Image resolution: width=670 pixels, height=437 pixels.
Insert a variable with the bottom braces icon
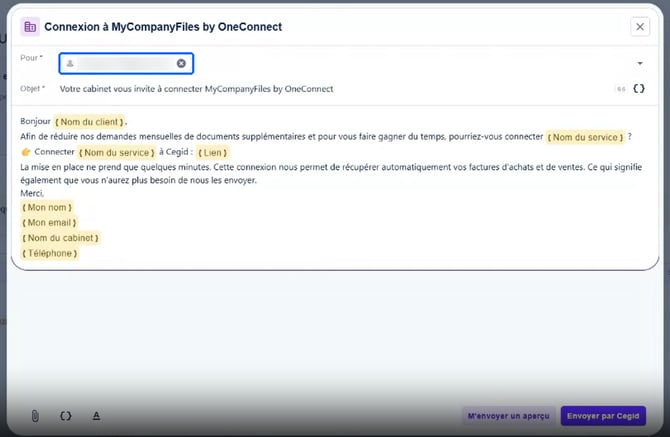(x=65, y=416)
